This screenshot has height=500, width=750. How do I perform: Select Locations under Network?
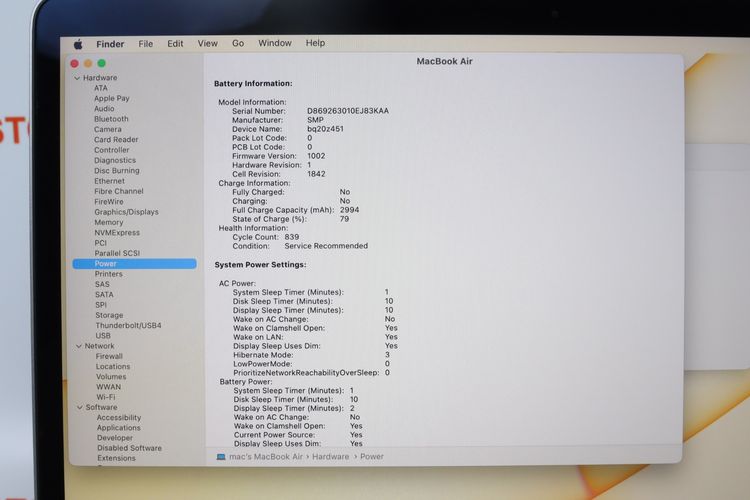point(113,367)
